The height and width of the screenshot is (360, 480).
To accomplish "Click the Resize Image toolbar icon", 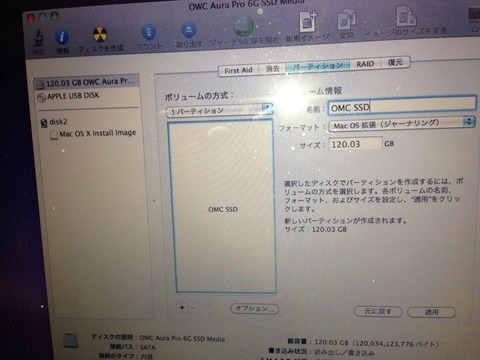I will point(406,17).
